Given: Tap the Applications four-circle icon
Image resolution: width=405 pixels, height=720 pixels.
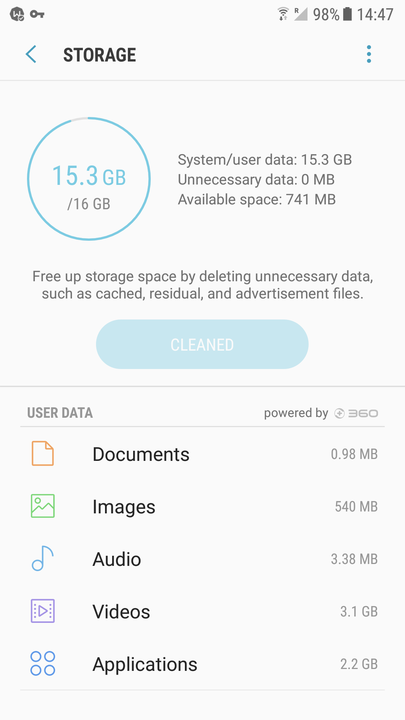Looking at the screenshot, I should click(x=43, y=664).
